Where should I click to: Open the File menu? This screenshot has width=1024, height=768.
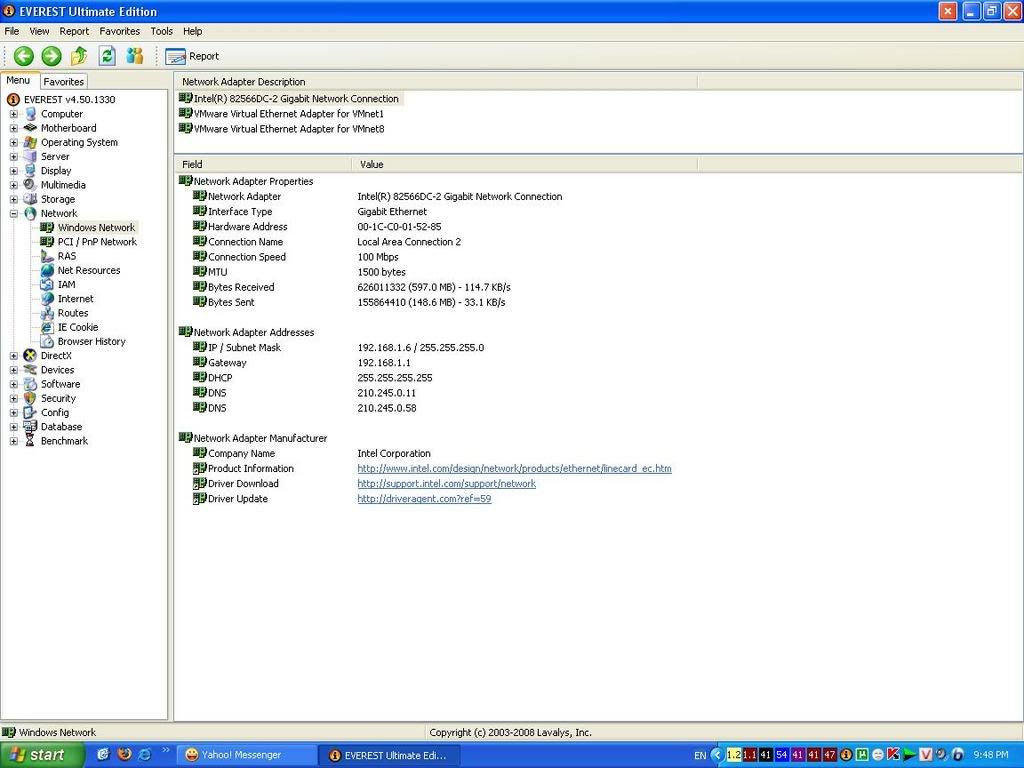12,31
